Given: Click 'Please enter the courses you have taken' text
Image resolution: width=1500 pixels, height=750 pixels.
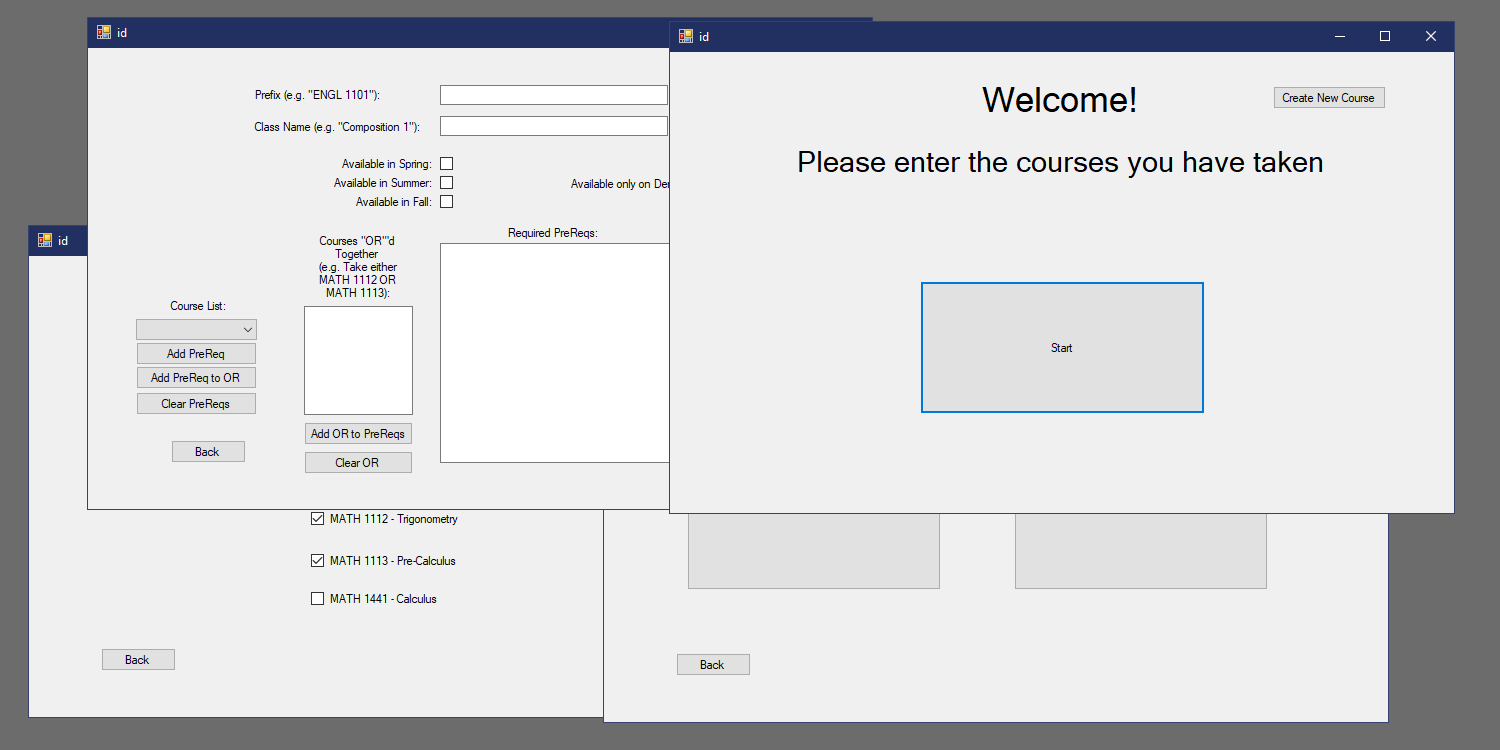Looking at the screenshot, I should (x=1060, y=162).
